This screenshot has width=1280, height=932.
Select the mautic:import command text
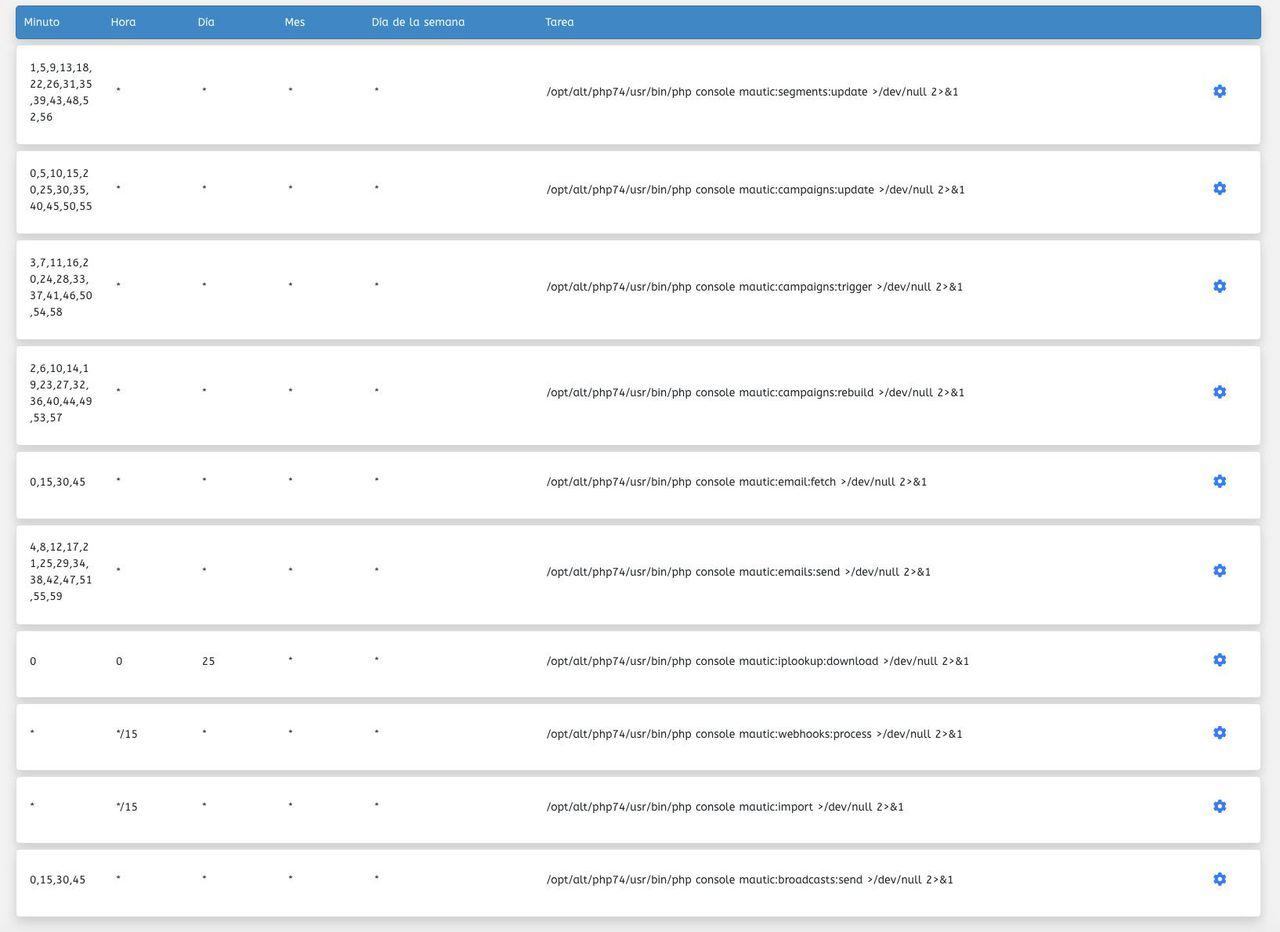pos(725,807)
